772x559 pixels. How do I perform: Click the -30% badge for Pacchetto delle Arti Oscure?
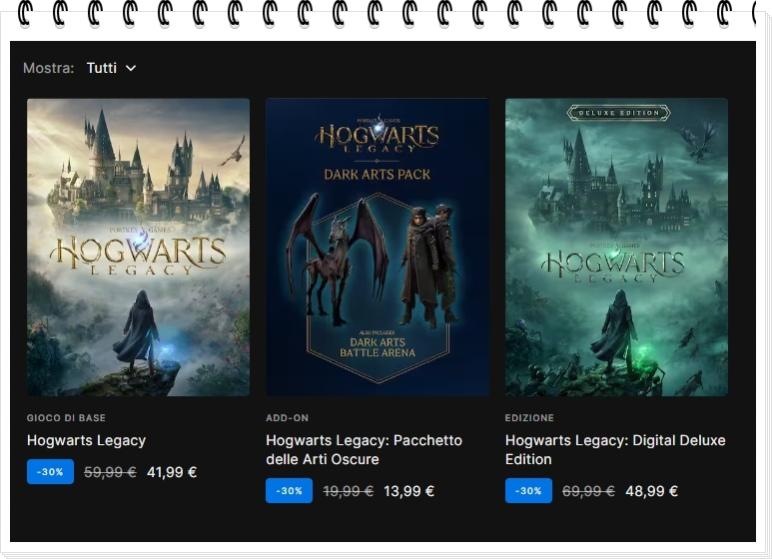289,491
